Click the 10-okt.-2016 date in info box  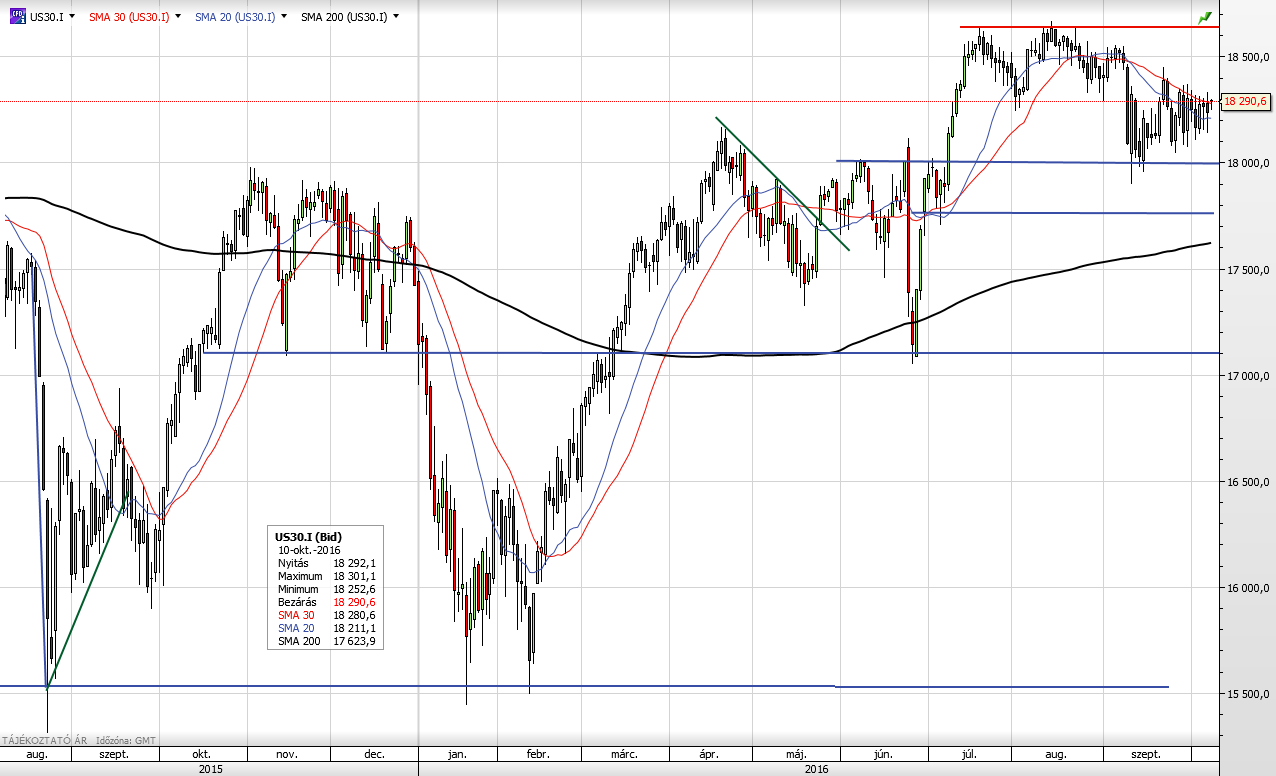309,550
